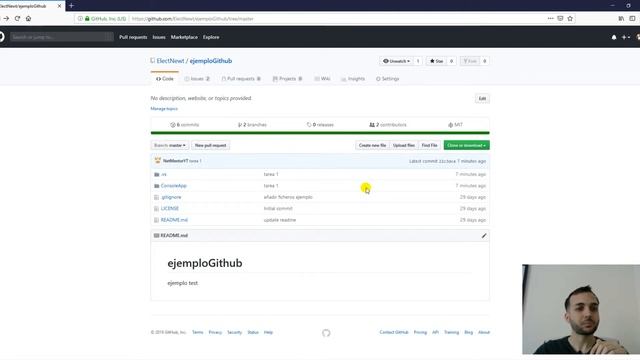Star the repository

coord(436,61)
